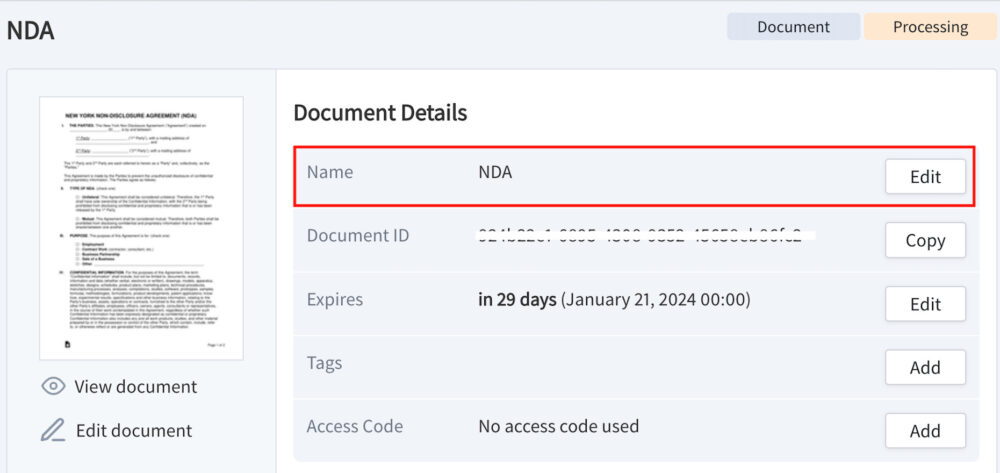
Task: Open the Edit document link
Action: tap(133, 431)
